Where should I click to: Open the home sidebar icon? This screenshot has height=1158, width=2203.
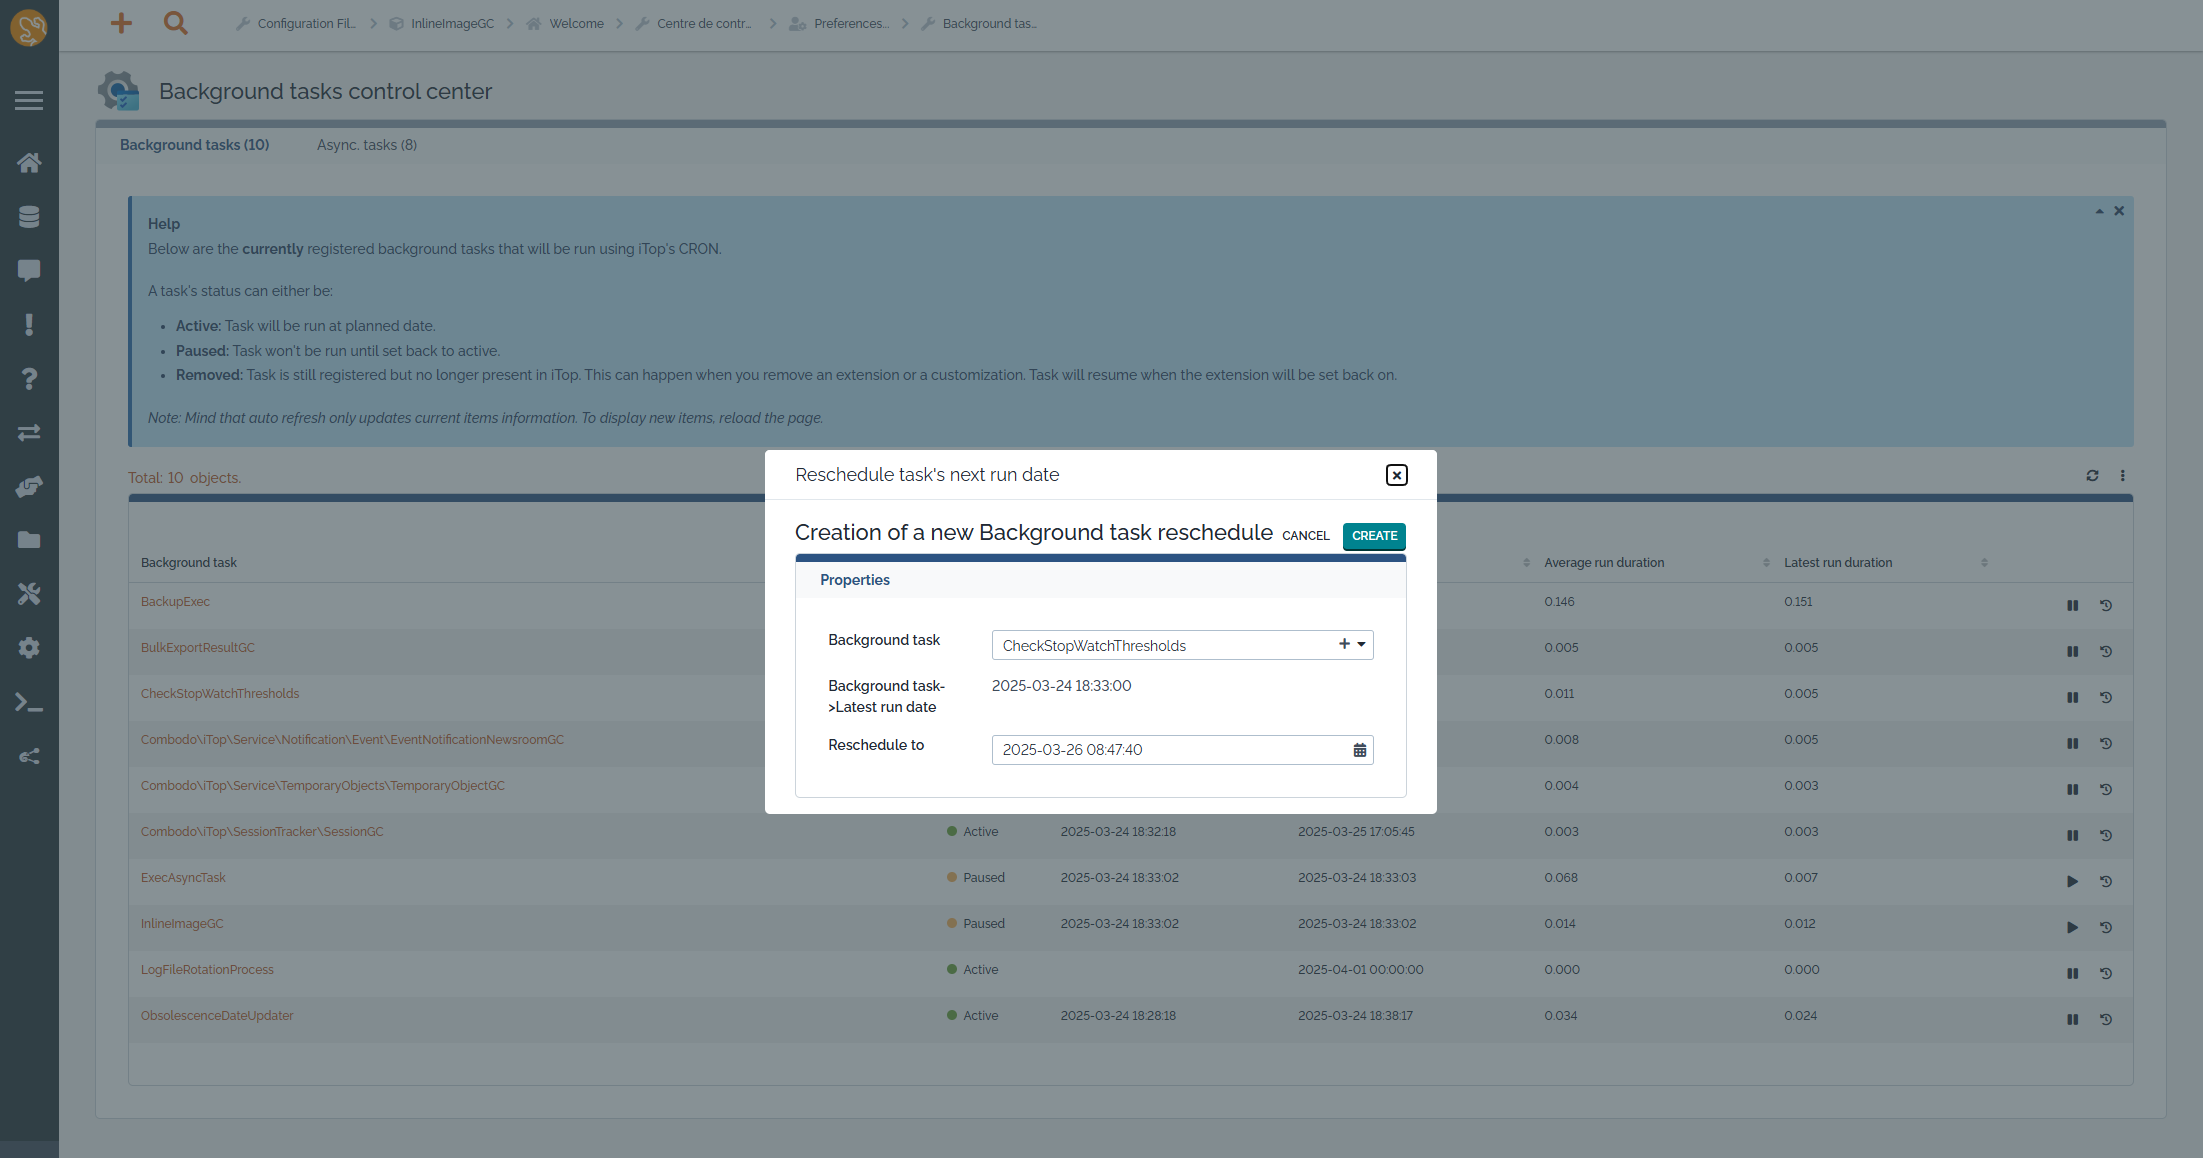tap(29, 162)
